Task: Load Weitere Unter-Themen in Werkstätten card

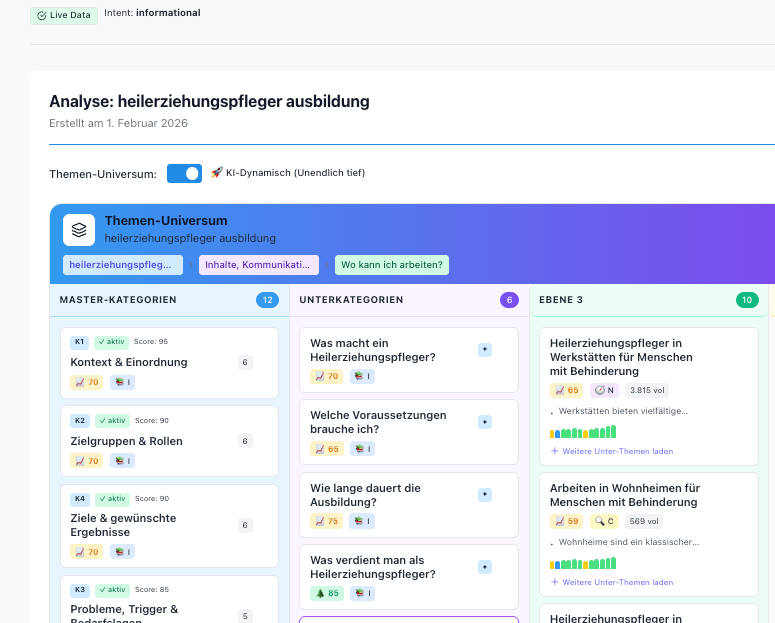Action: tap(612, 451)
